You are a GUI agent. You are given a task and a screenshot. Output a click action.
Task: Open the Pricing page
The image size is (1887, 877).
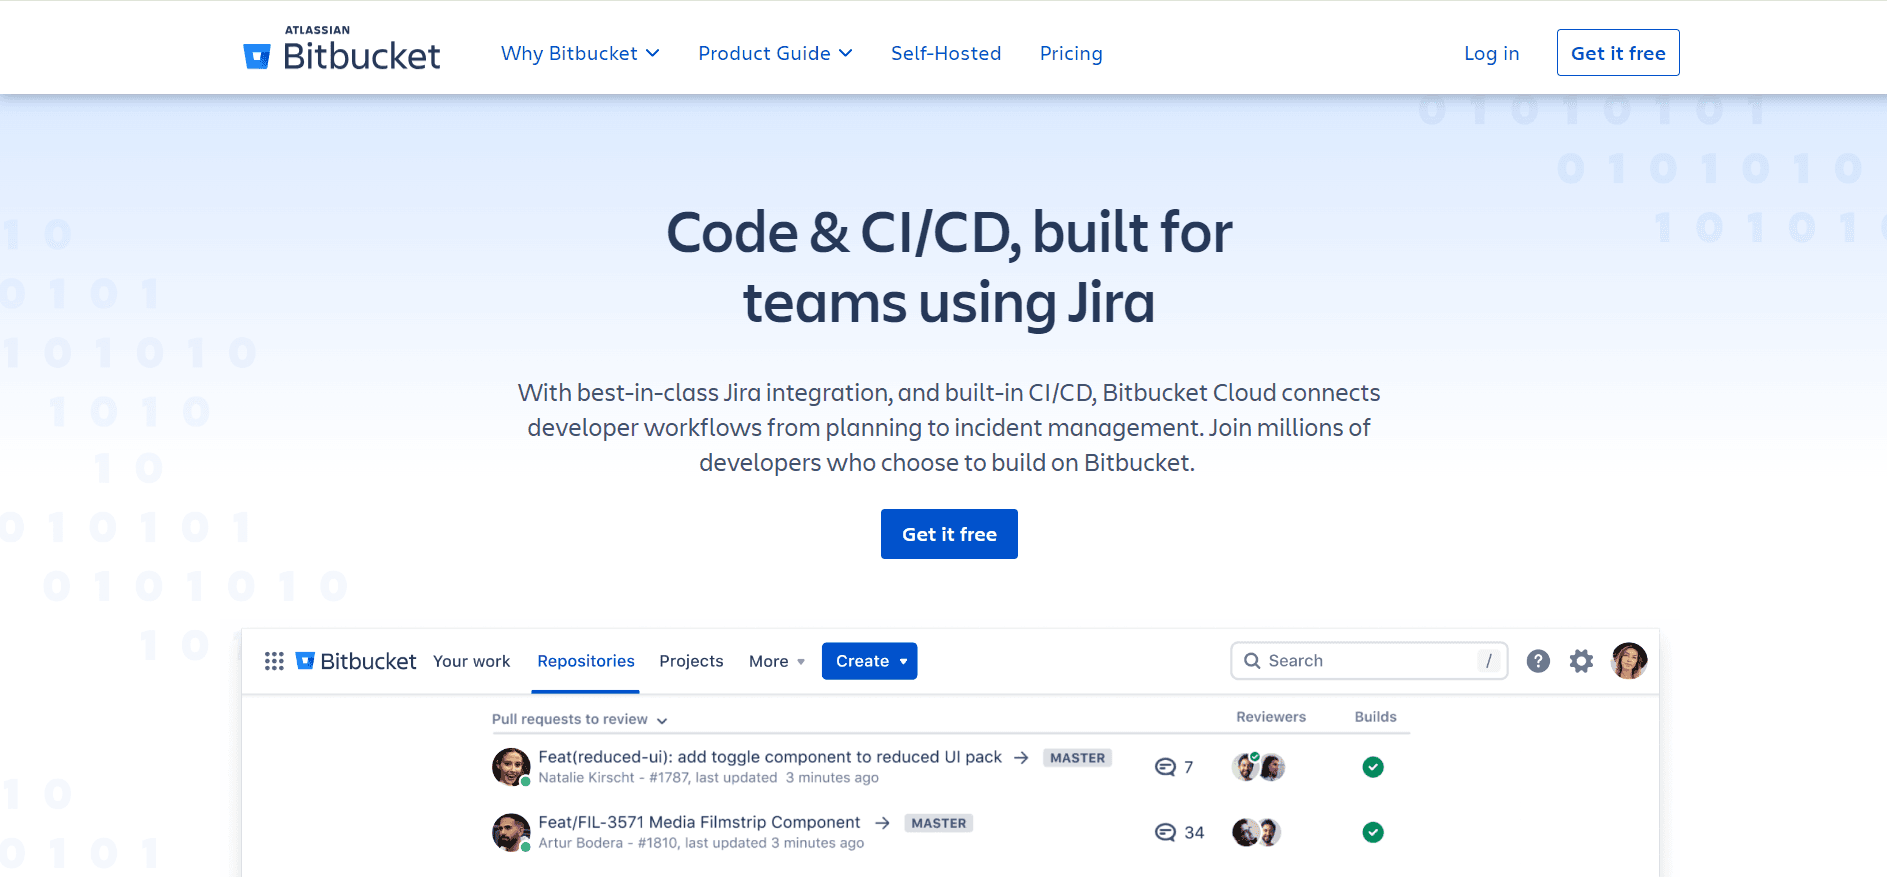[1071, 53]
